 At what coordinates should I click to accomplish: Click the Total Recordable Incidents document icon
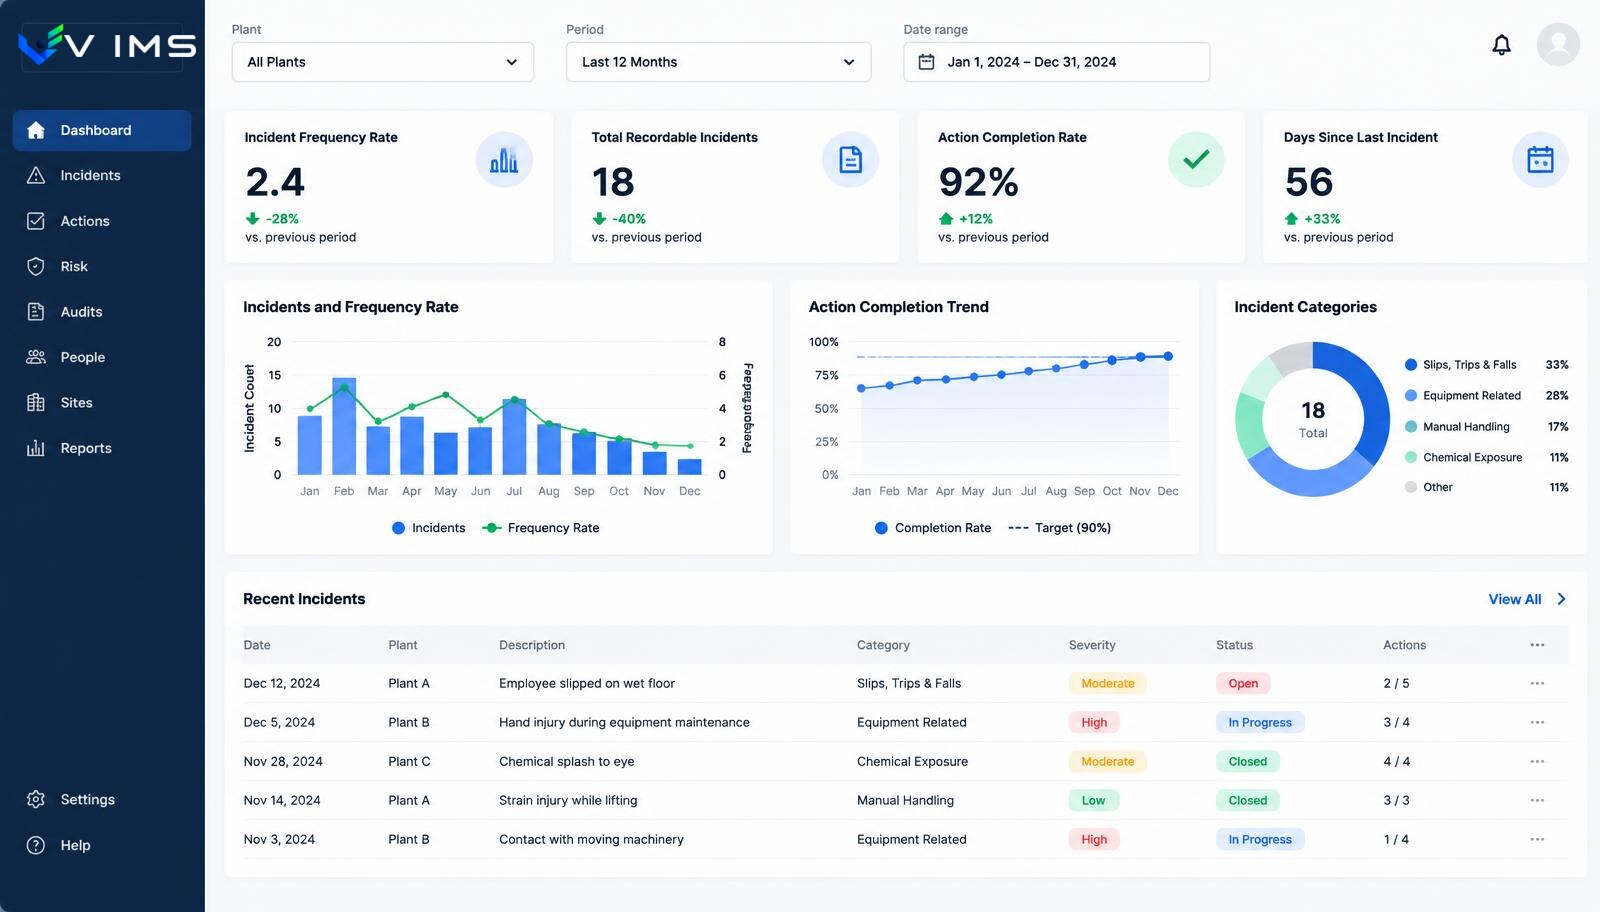[x=850, y=160]
